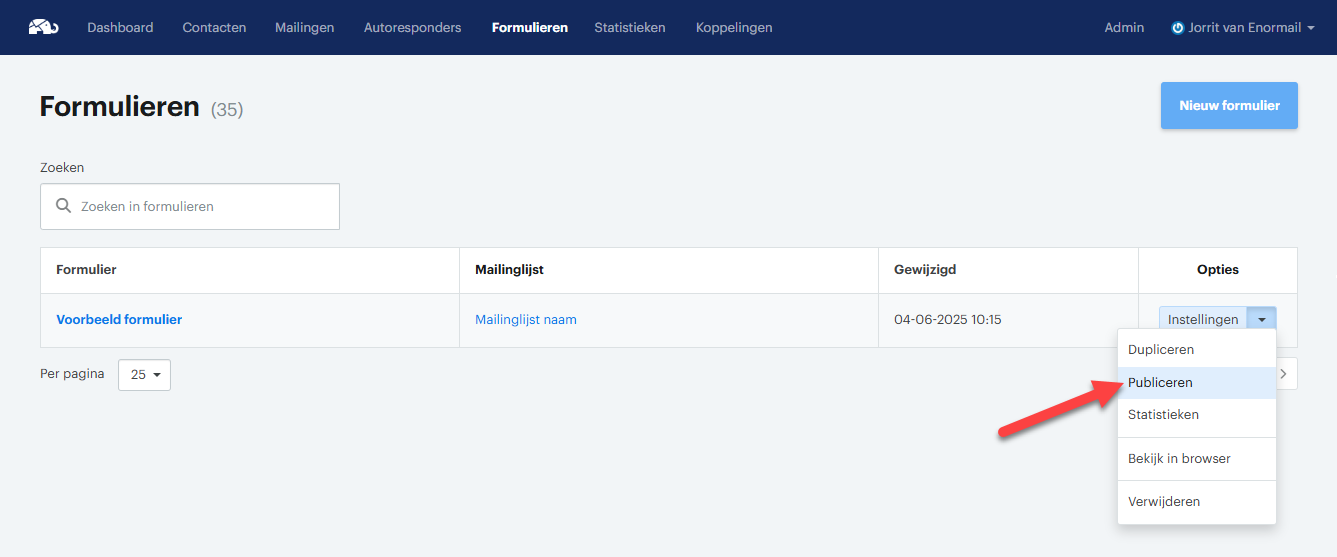1337x557 pixels.
Task: Open the Mailinglijst naam link
Action: coord(526,320)
